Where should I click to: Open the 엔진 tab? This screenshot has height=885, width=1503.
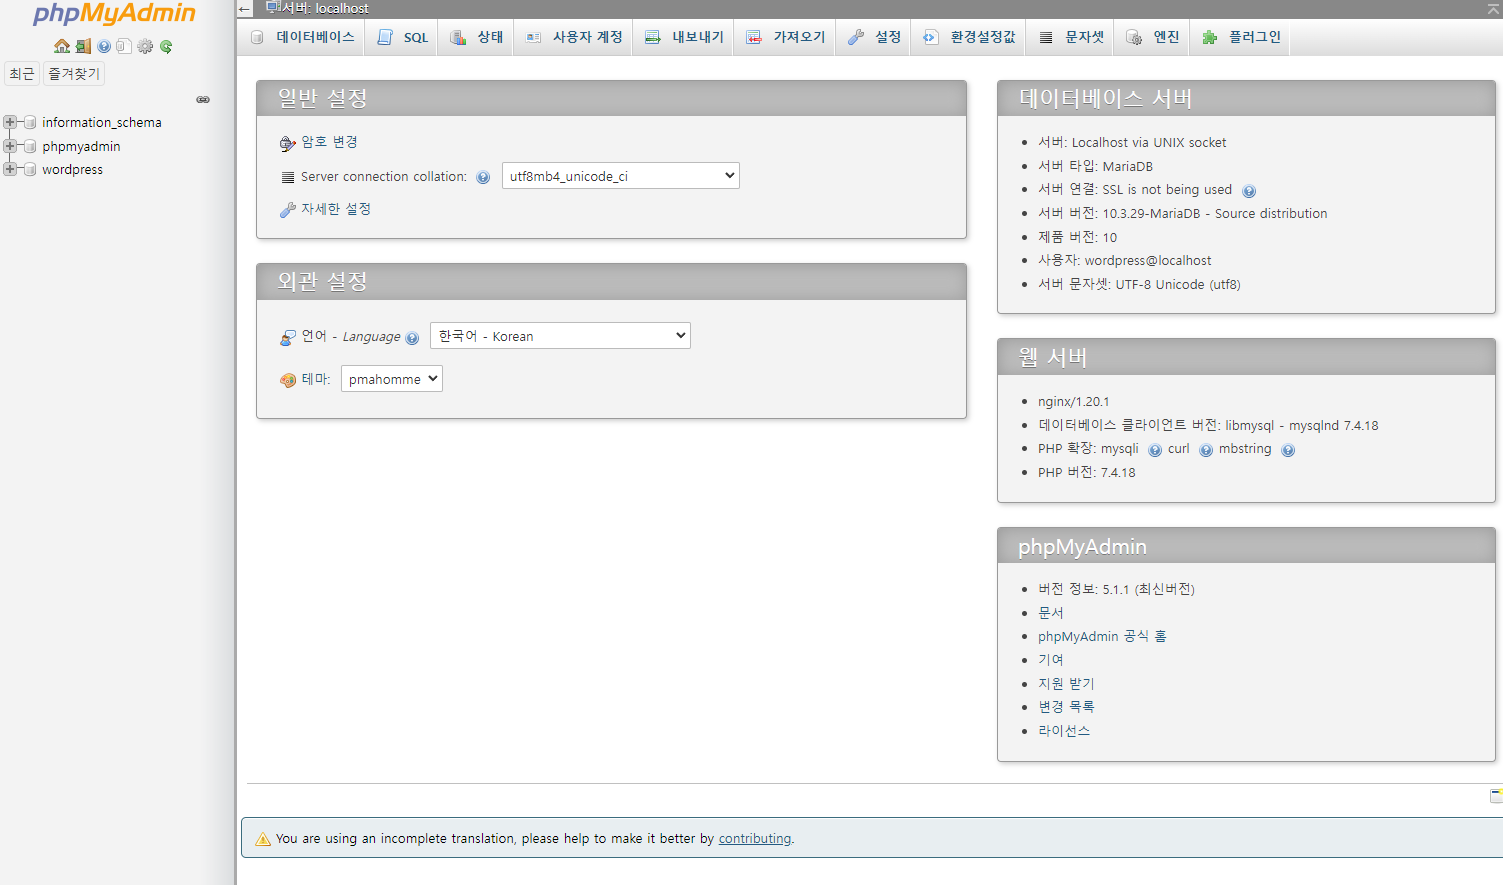point(1153,37)
